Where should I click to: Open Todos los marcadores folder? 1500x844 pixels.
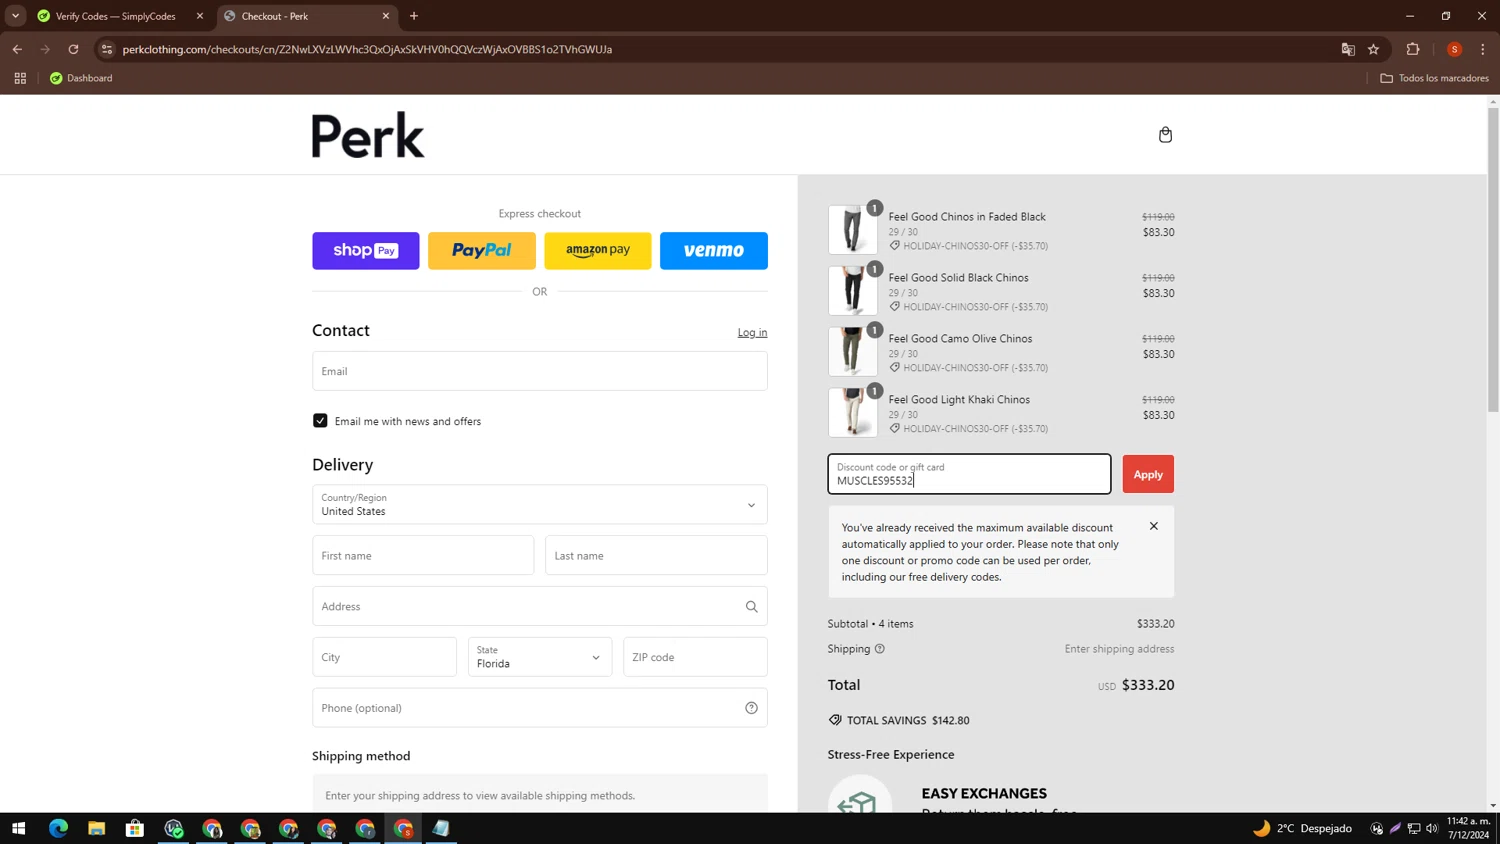coord(1434,78)
